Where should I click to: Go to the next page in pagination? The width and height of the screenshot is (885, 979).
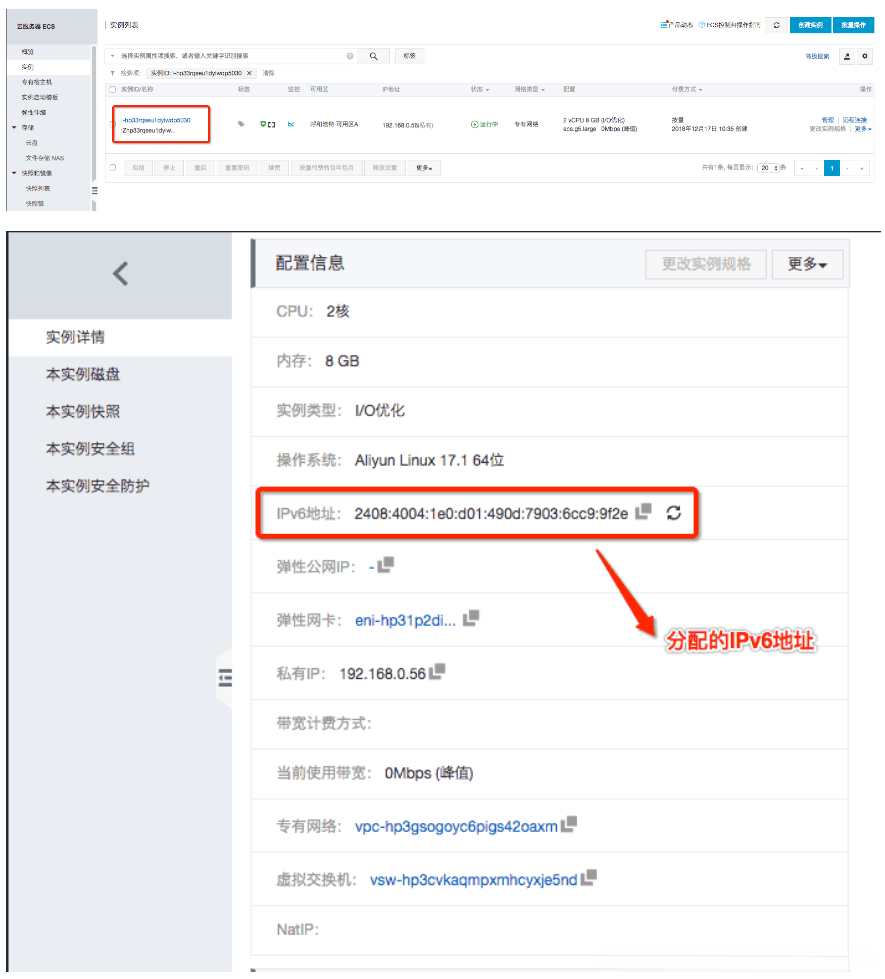(847, 168)
